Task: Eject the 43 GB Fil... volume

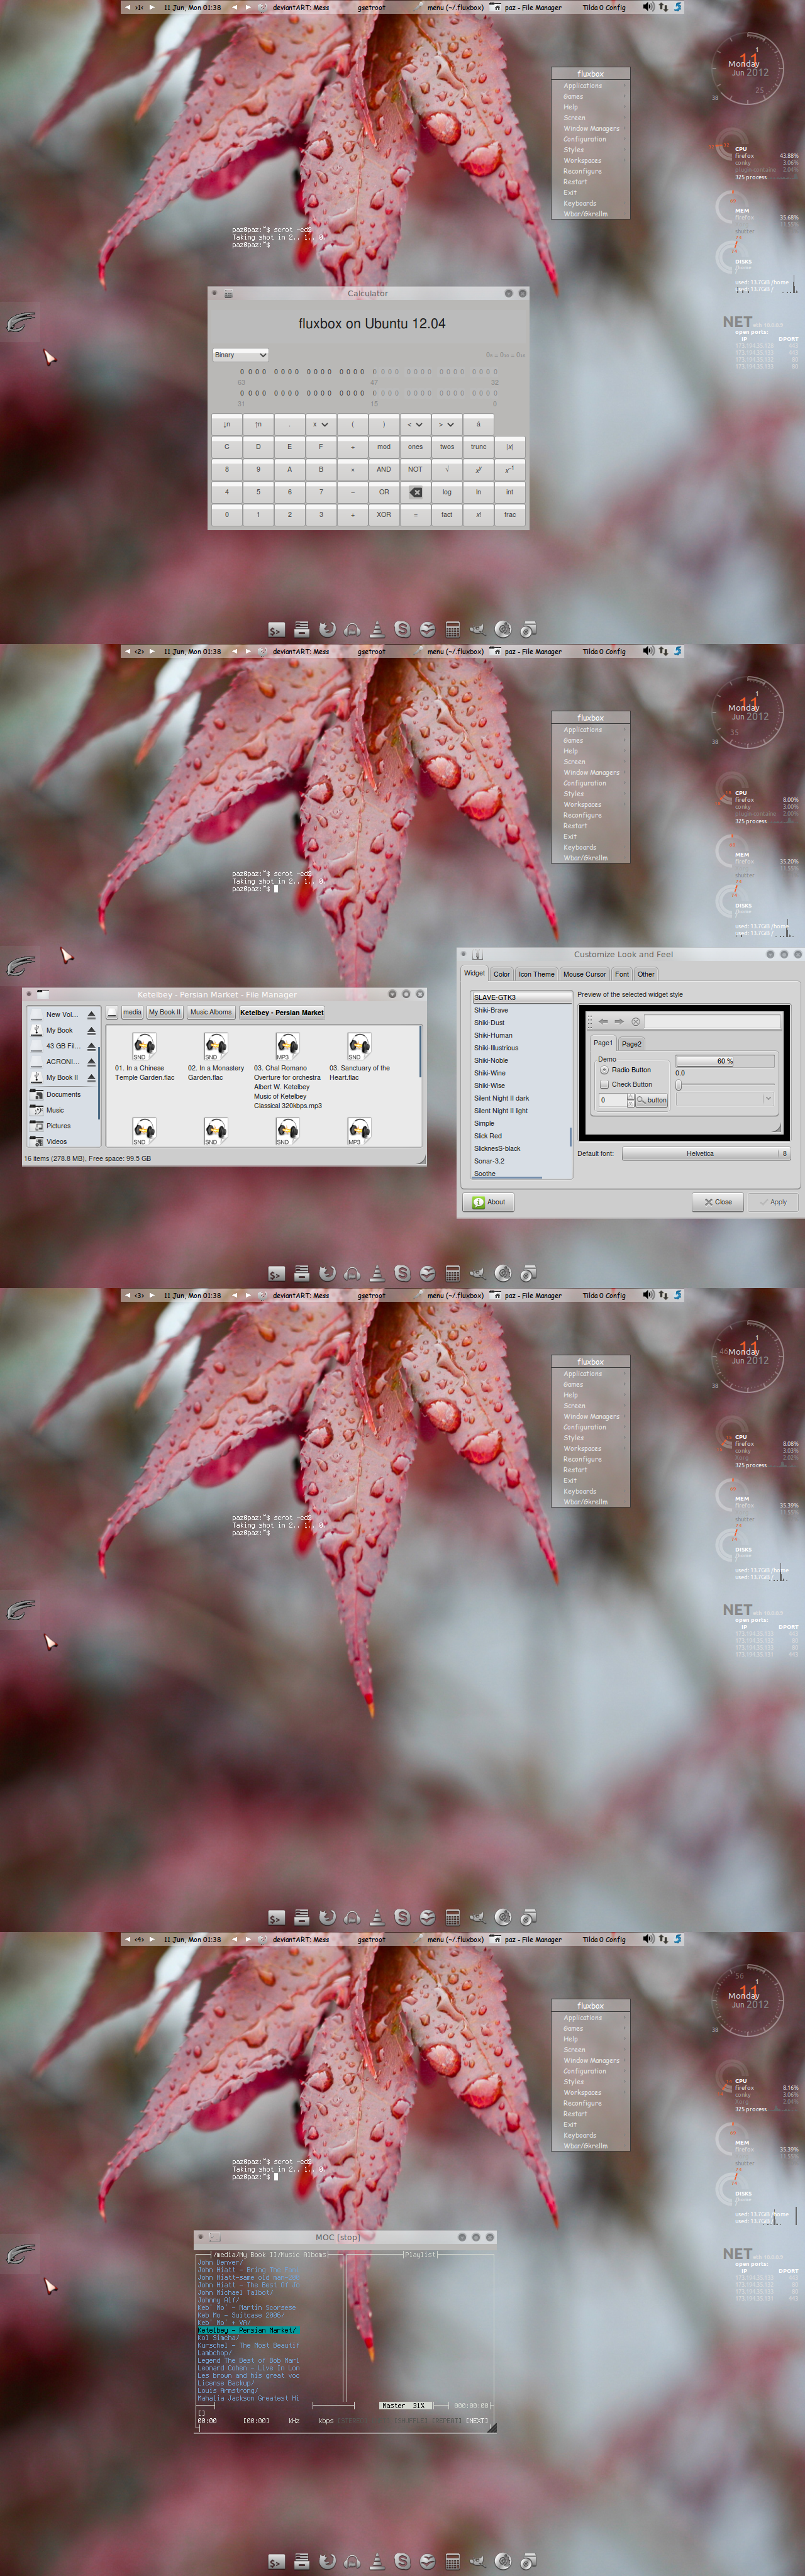Action: click(x=91, y=1046)
